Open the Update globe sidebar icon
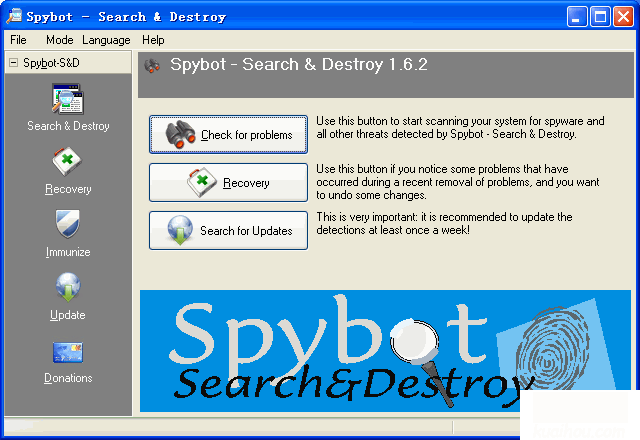Screen dimensions: 640x440 pos(68,287)
